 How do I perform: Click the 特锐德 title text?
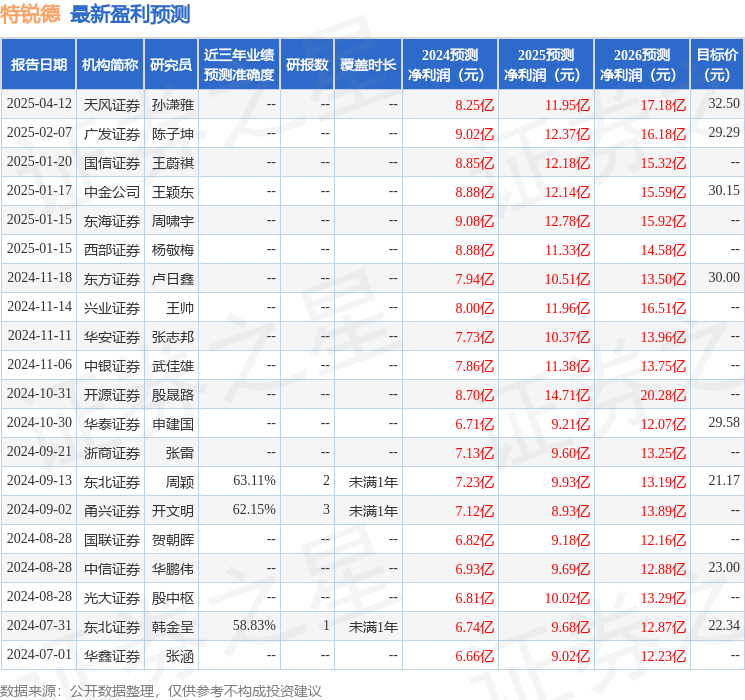point(30,14)
